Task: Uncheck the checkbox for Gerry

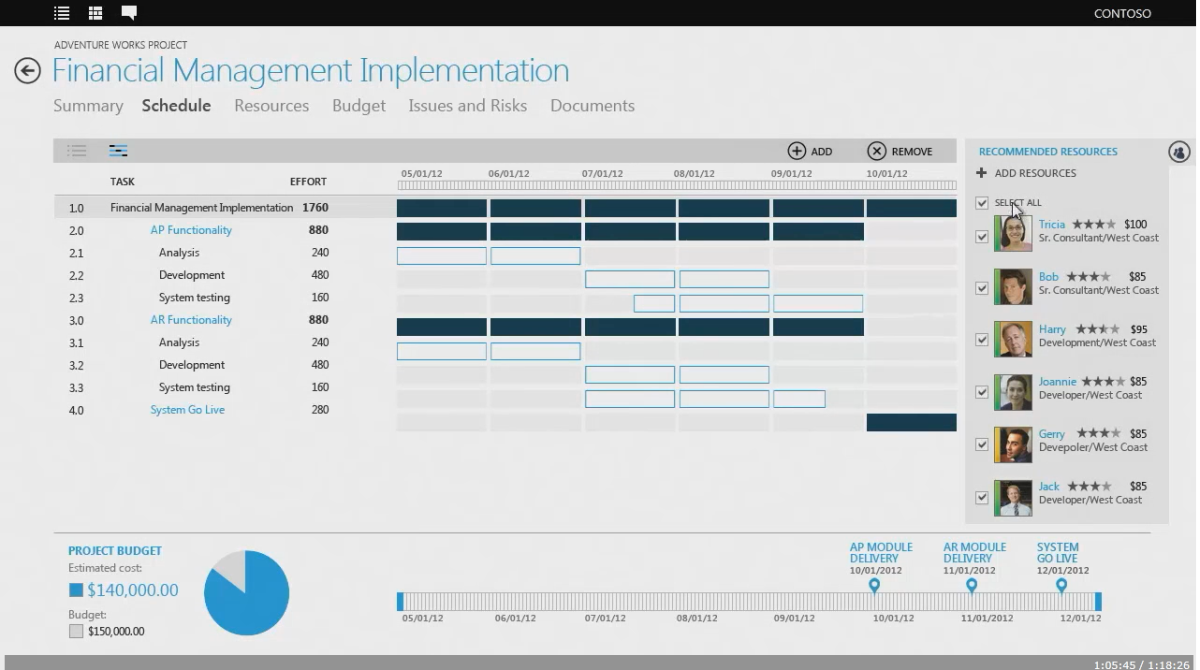Action: coord(982,445)
